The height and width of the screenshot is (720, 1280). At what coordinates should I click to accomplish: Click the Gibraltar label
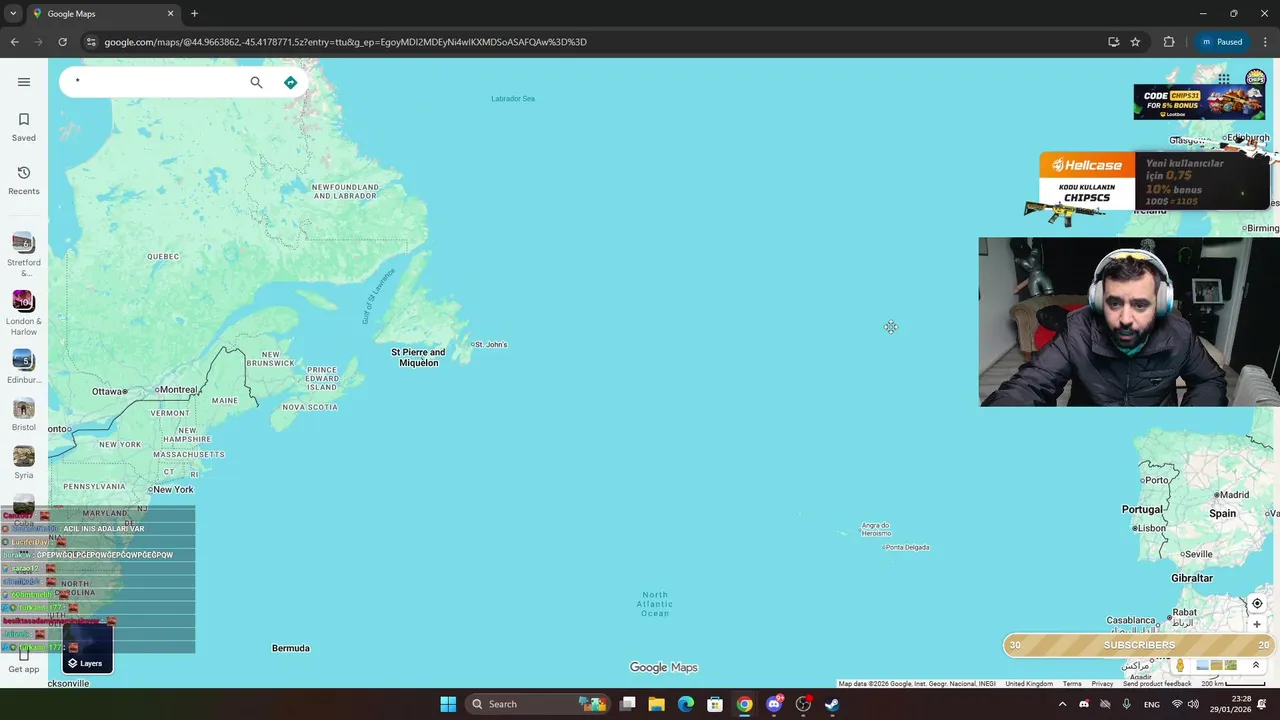1192,578
